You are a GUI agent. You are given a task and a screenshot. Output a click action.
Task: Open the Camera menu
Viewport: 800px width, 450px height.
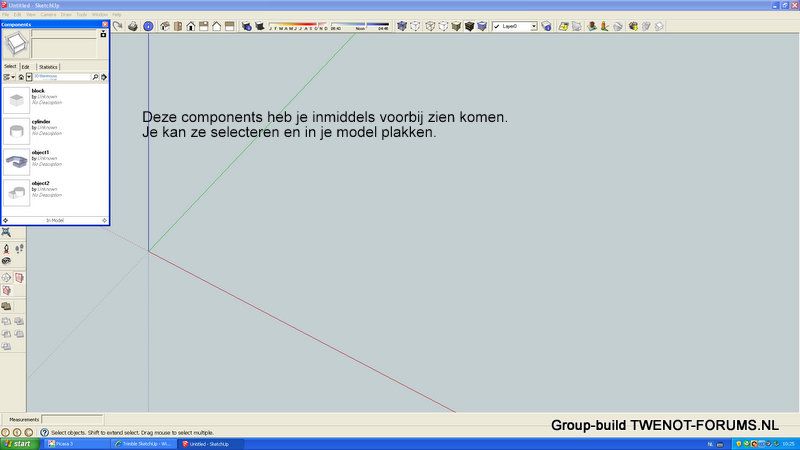click(48, 15)
